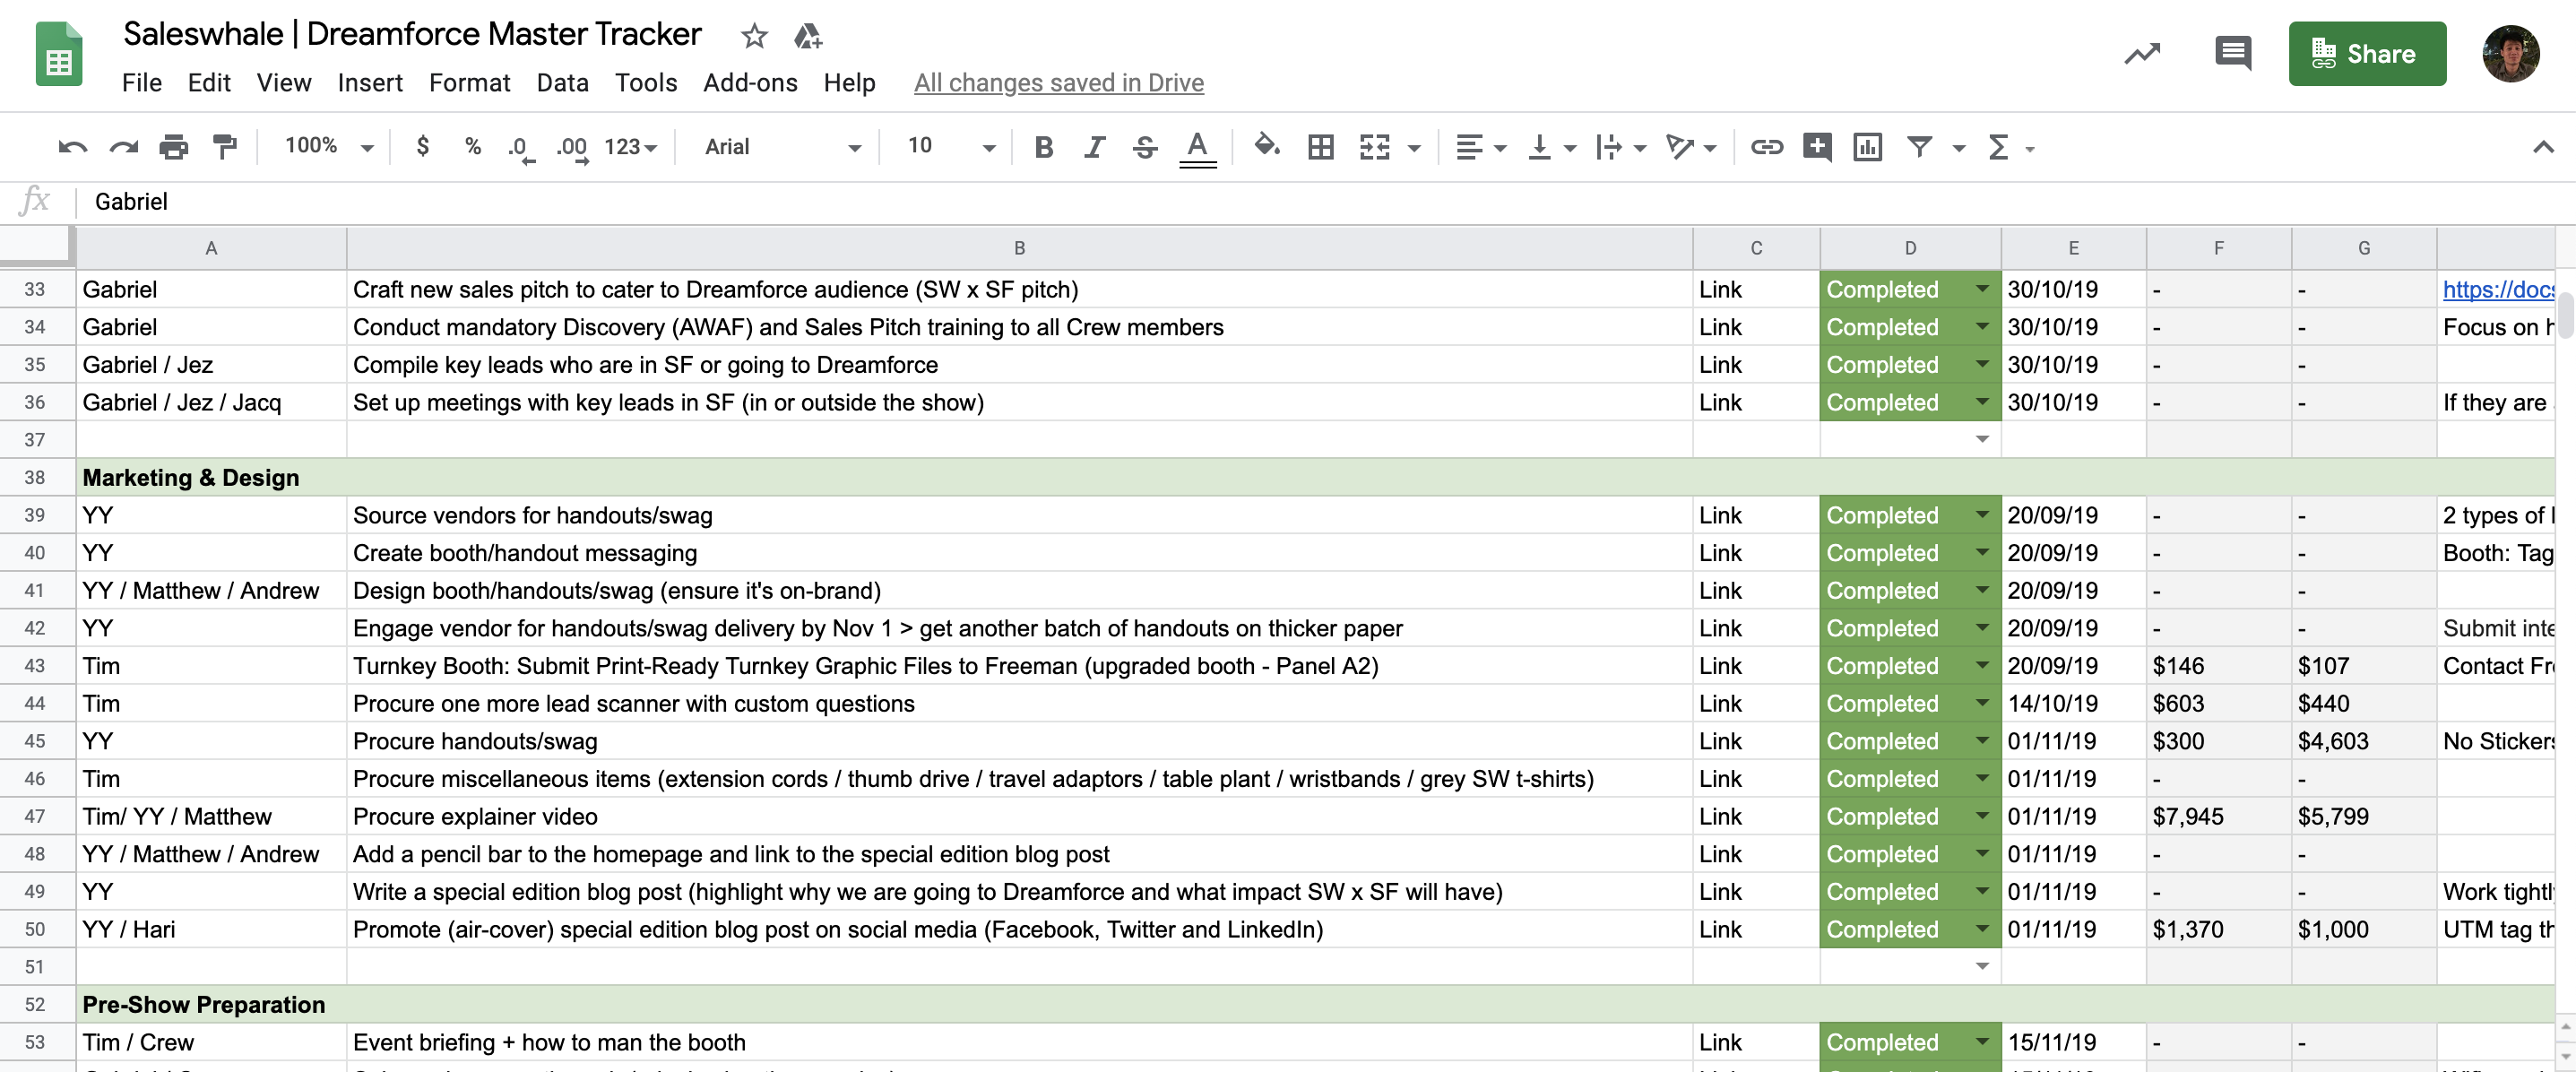Screen dimensions: 2576x1072
Task: Open the Arial font dropdown
Action: pyautogui.click(x=782, y=147)
